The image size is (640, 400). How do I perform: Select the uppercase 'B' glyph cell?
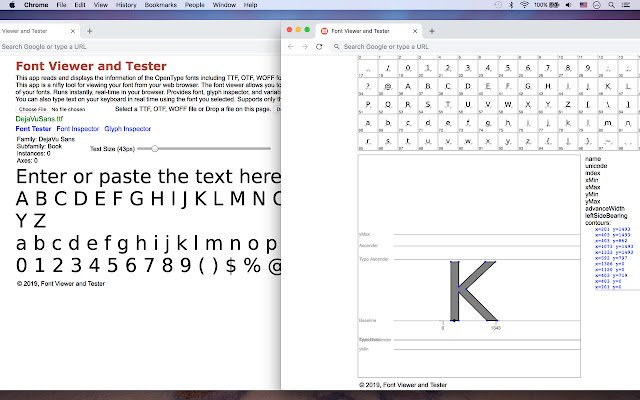428,87
